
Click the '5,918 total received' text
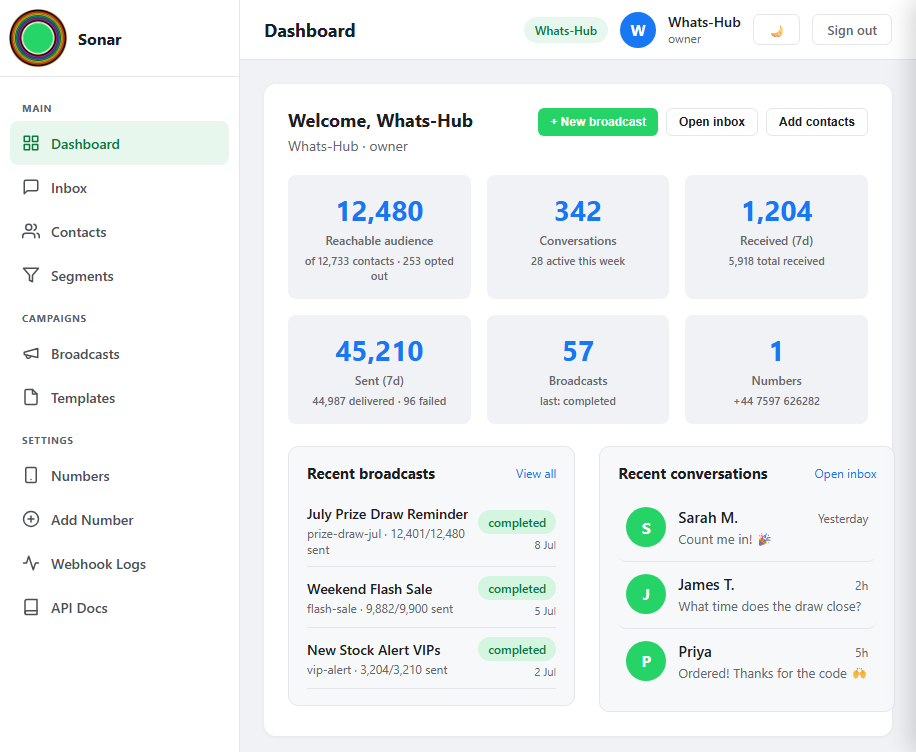tap(776, 261)
